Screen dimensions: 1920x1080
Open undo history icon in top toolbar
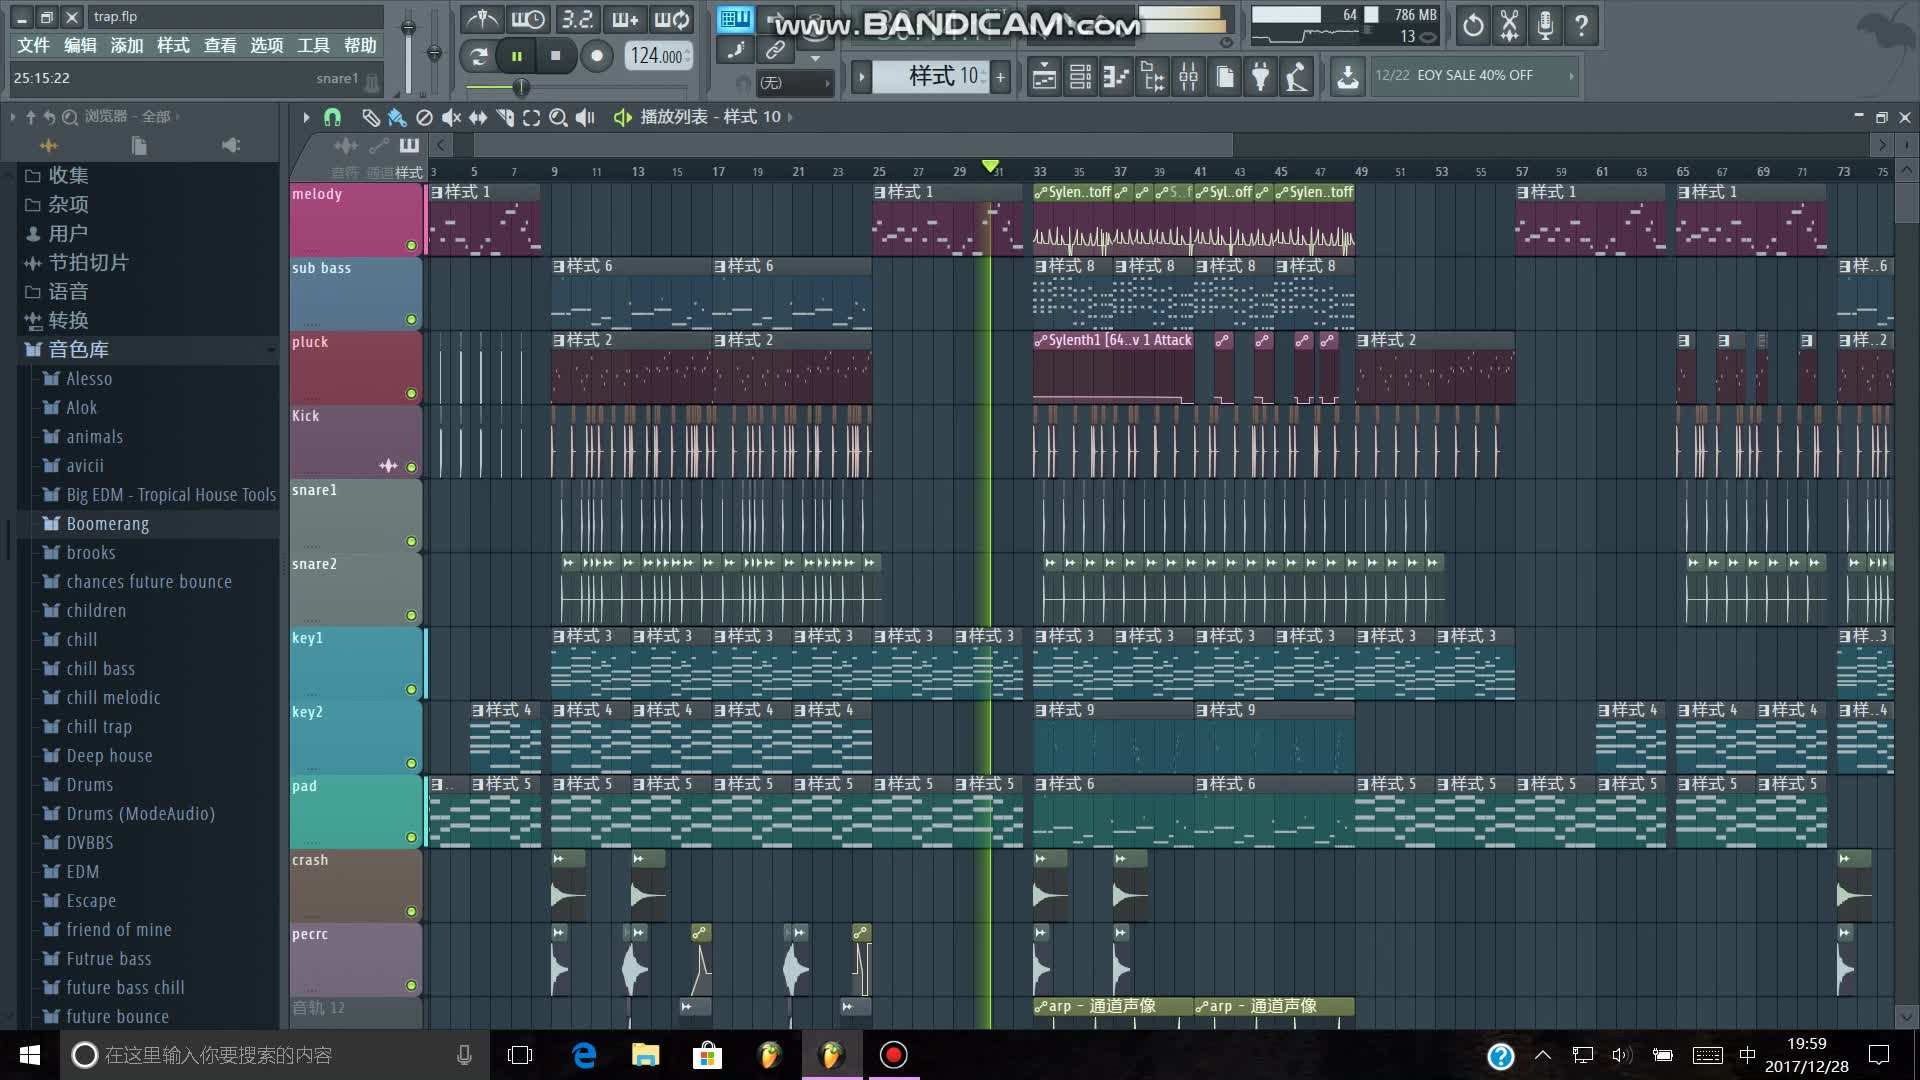1473,26
